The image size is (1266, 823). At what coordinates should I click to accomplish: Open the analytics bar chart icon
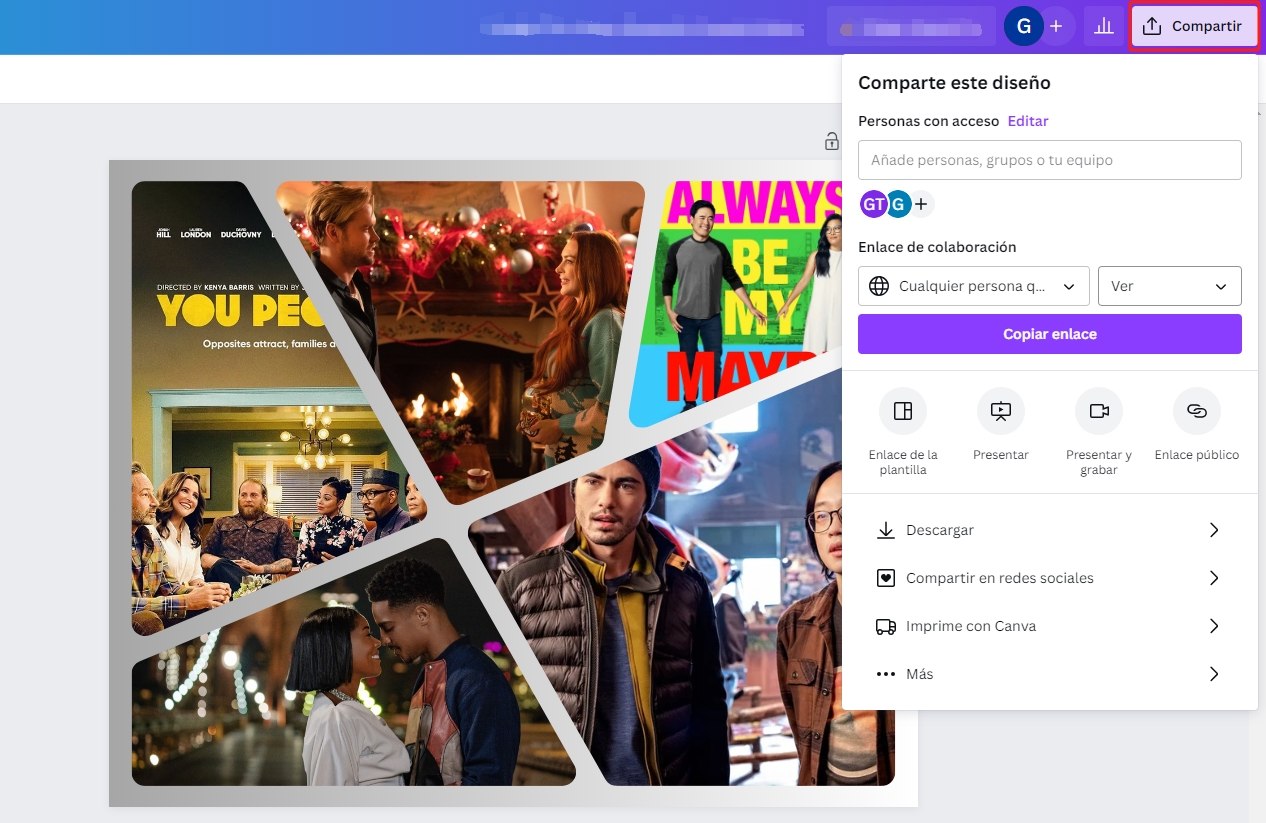1104,26
